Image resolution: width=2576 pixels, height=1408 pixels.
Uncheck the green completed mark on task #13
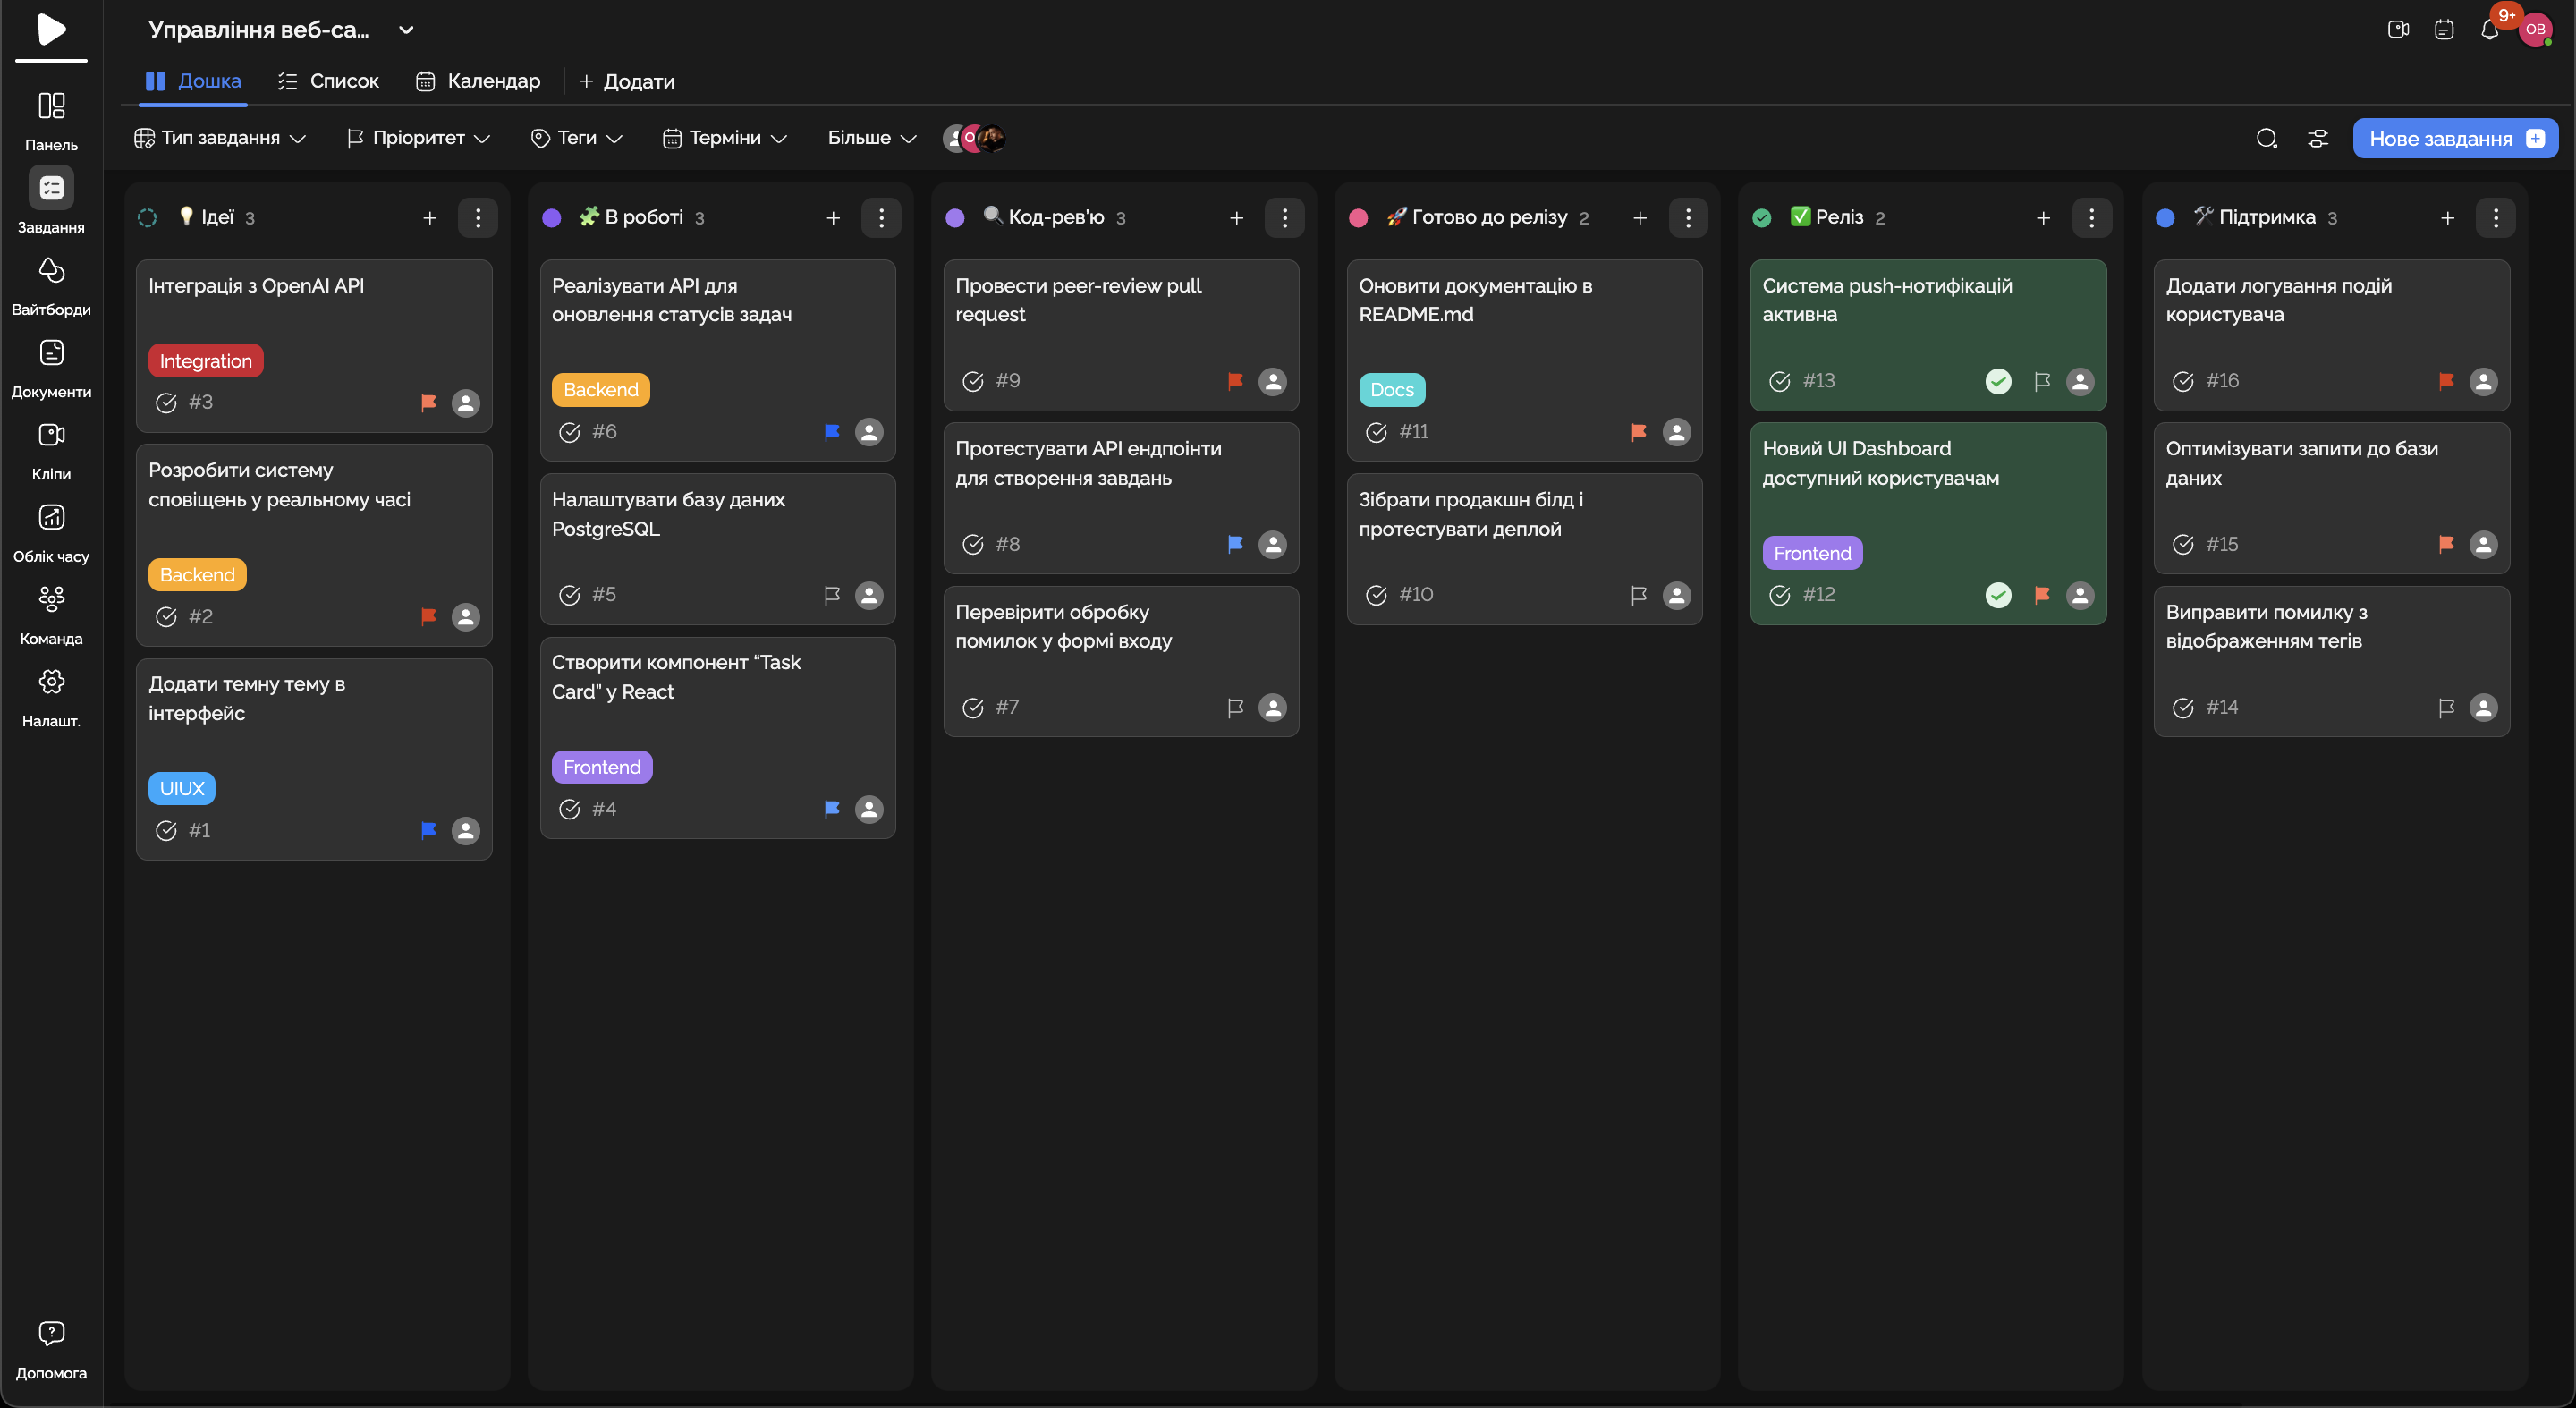click(x=1998, y=381)
